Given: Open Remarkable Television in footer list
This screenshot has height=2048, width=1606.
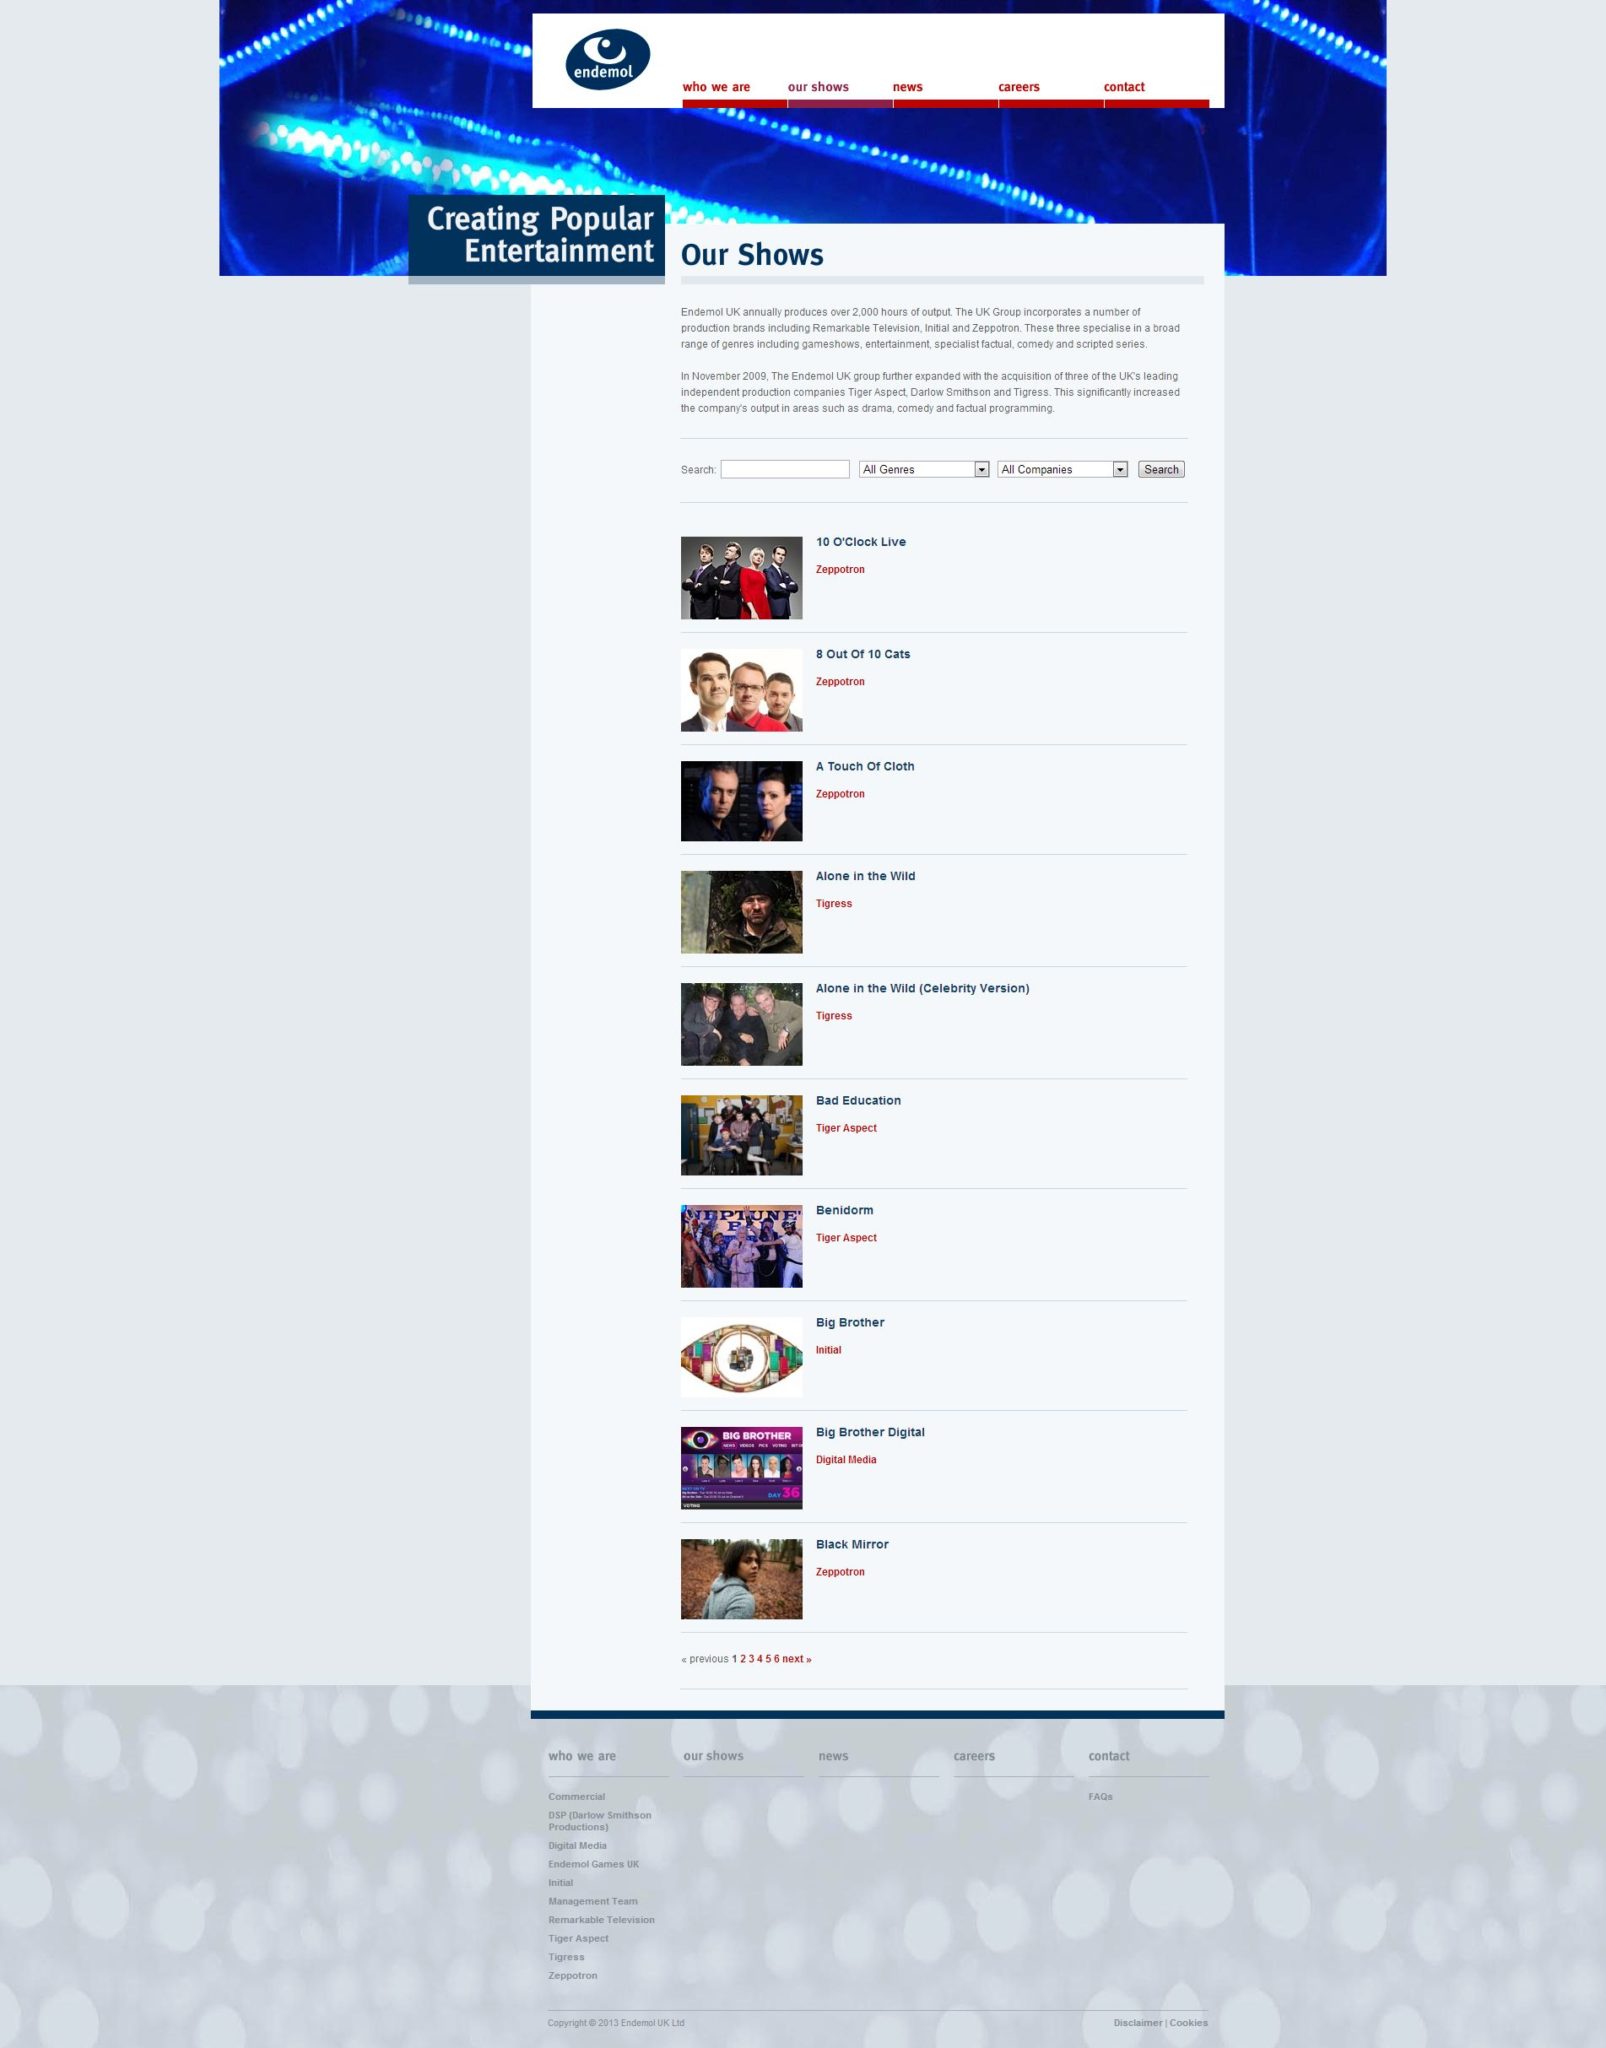Looking at the screenshot, I should point(601,1919).
